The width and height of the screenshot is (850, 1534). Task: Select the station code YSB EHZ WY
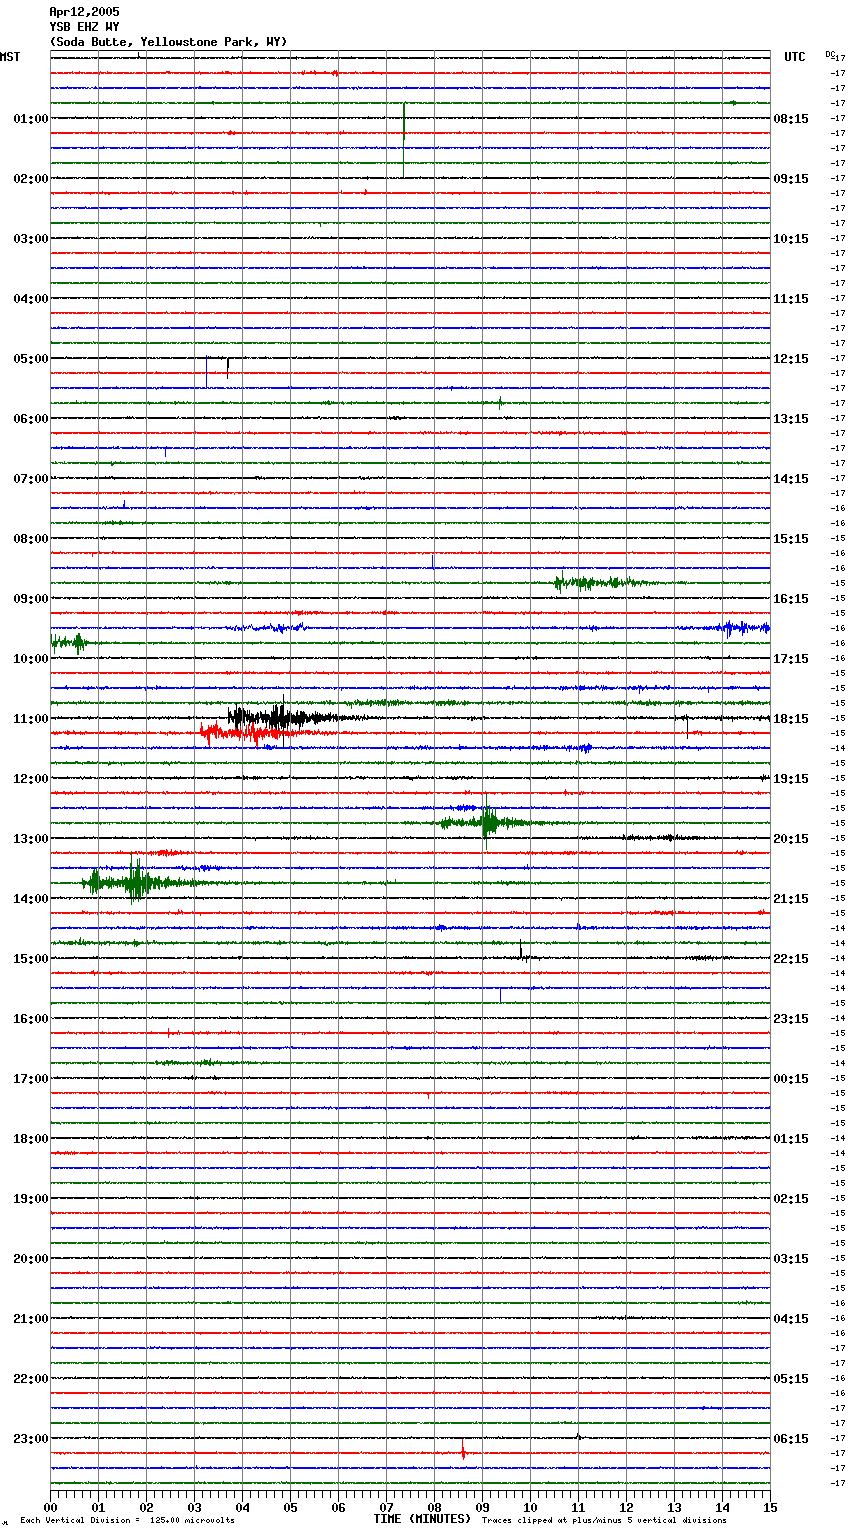point(84,27)
